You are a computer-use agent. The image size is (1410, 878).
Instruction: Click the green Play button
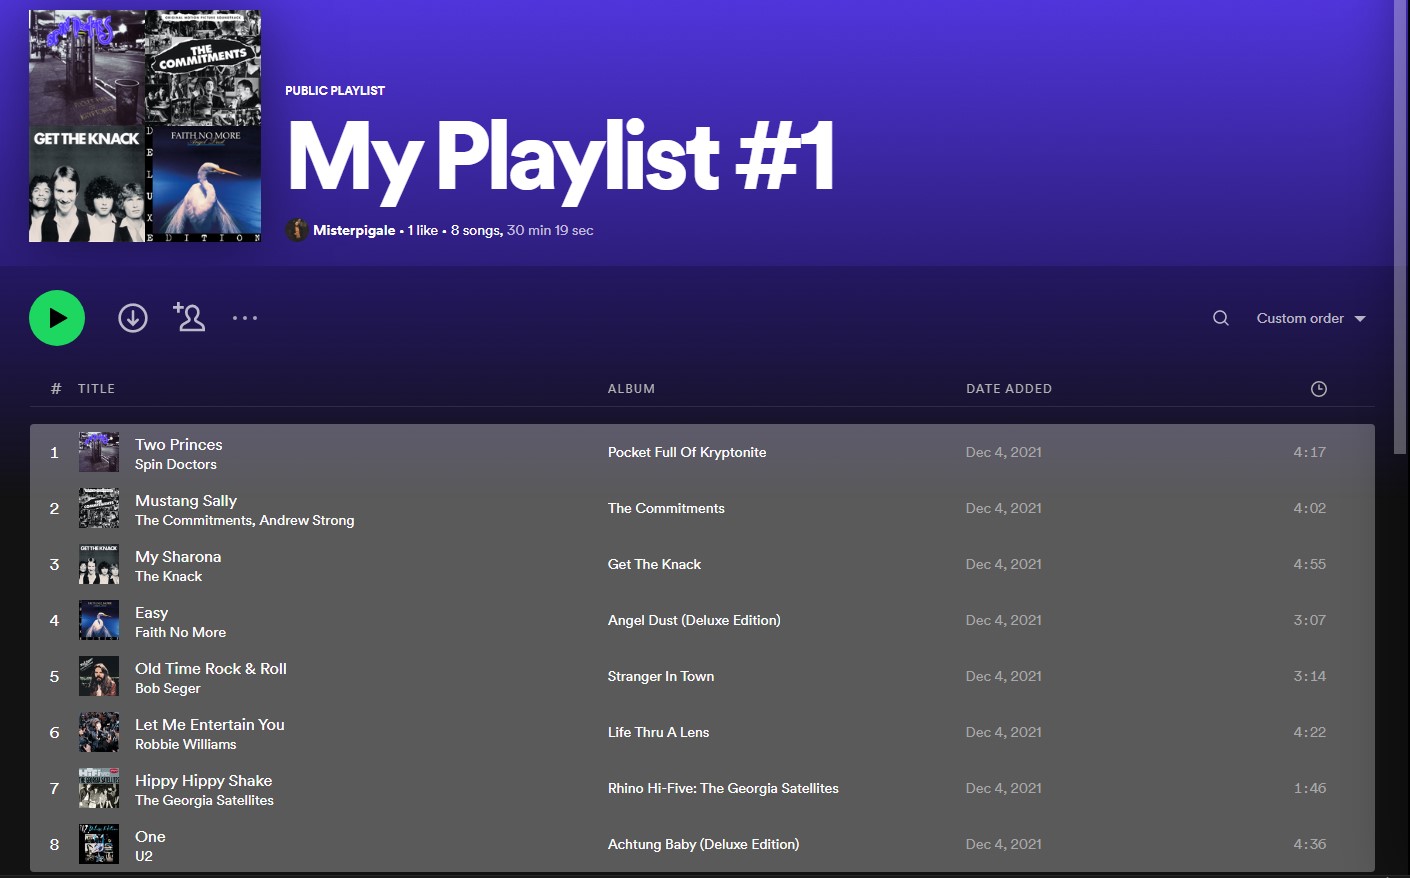point(56,317)
